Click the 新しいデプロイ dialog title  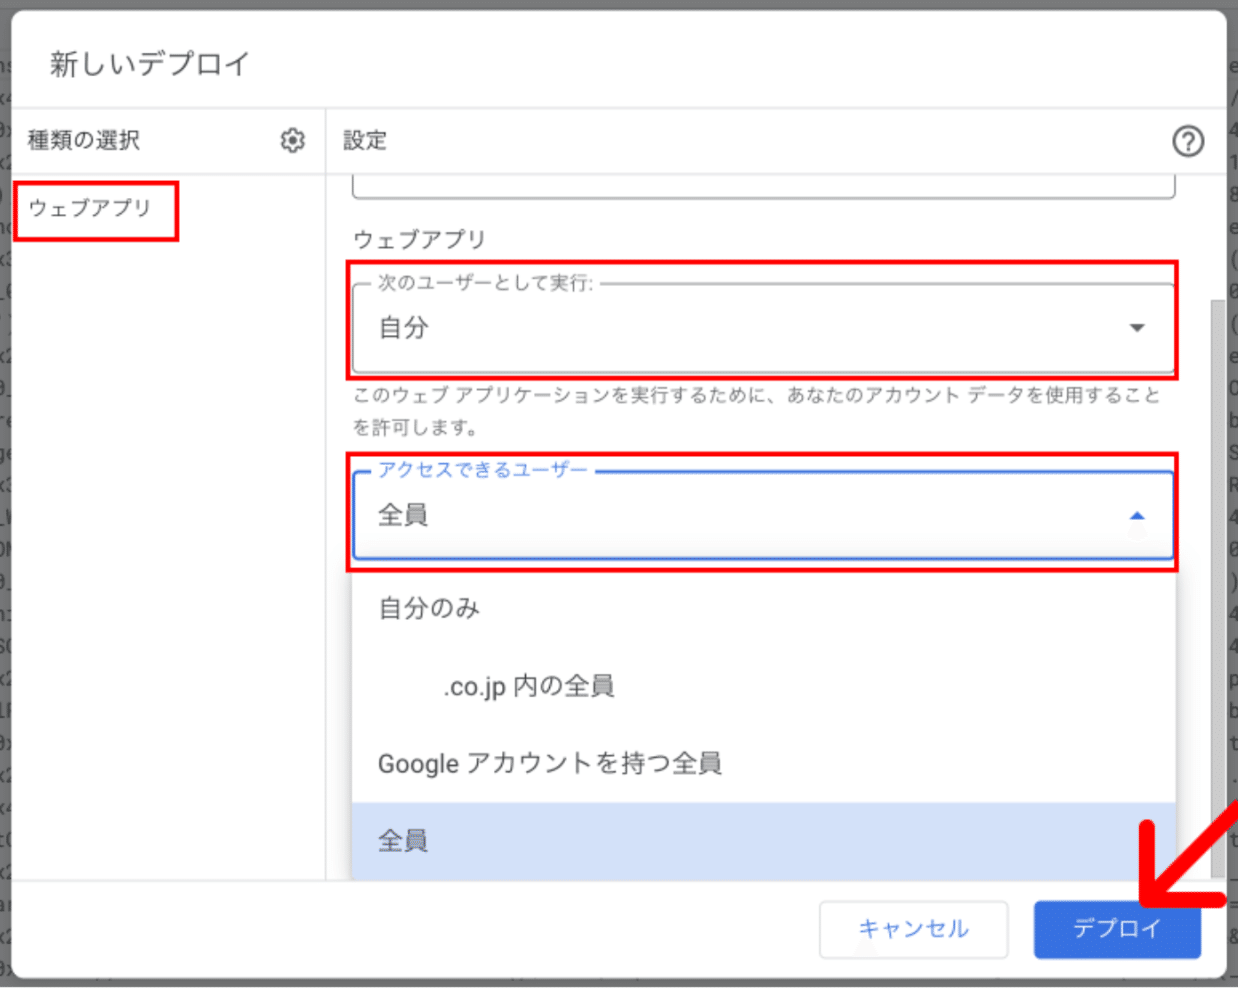point(150,64)
